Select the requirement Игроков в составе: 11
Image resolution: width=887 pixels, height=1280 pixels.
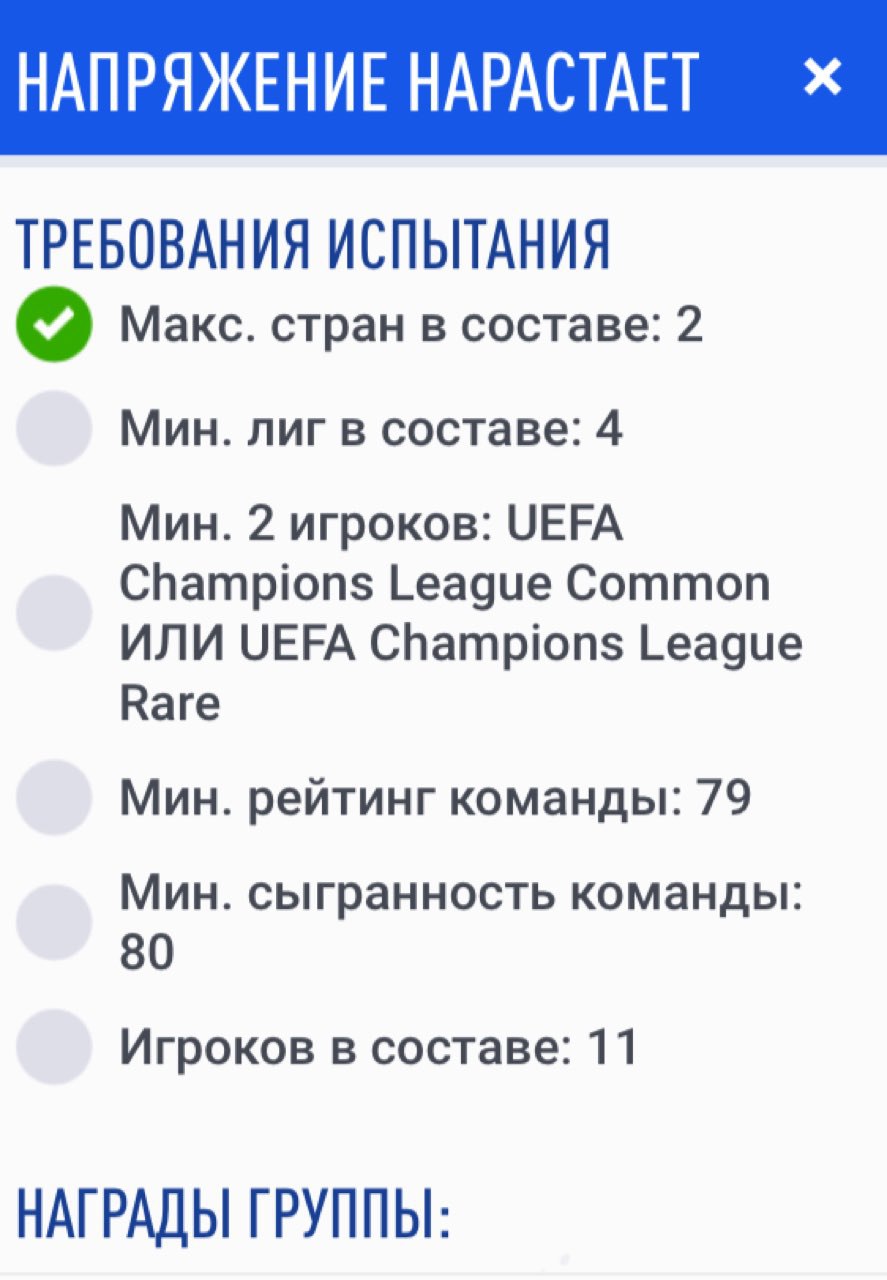coord(379,1047)
